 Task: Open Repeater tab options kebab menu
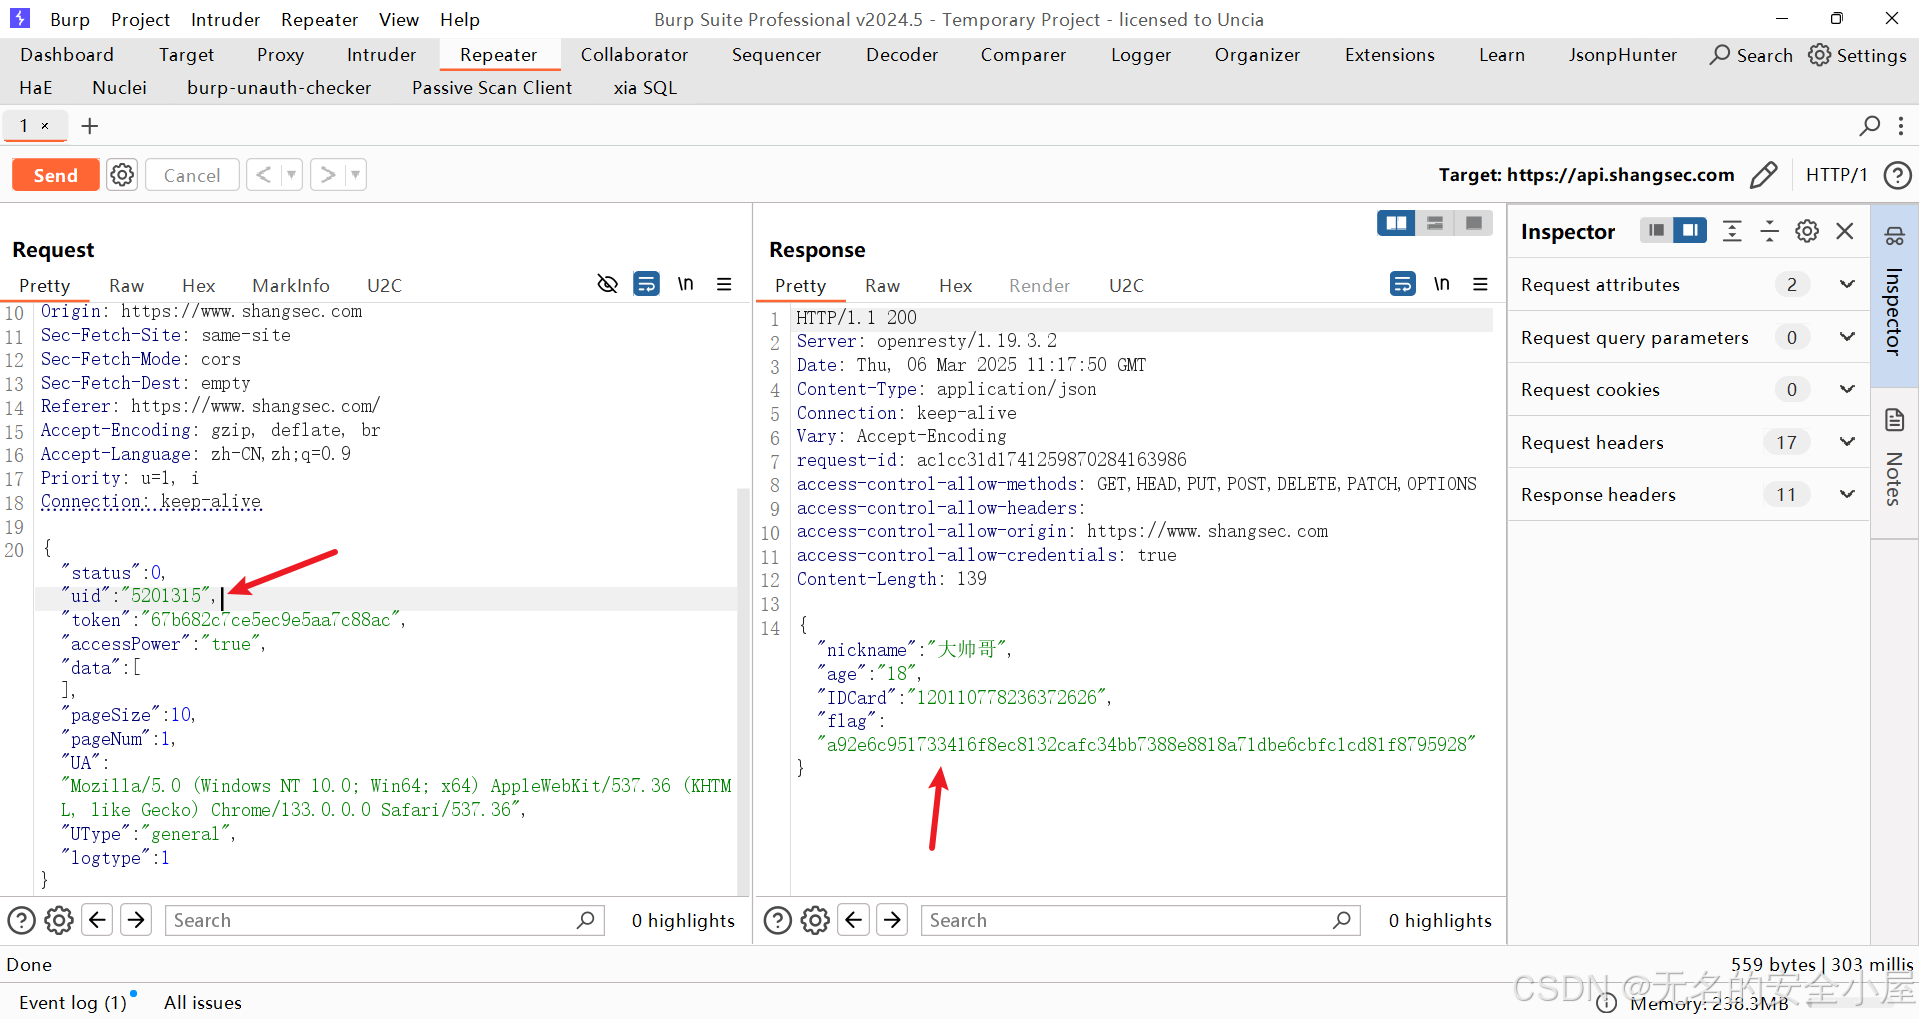1901,126
